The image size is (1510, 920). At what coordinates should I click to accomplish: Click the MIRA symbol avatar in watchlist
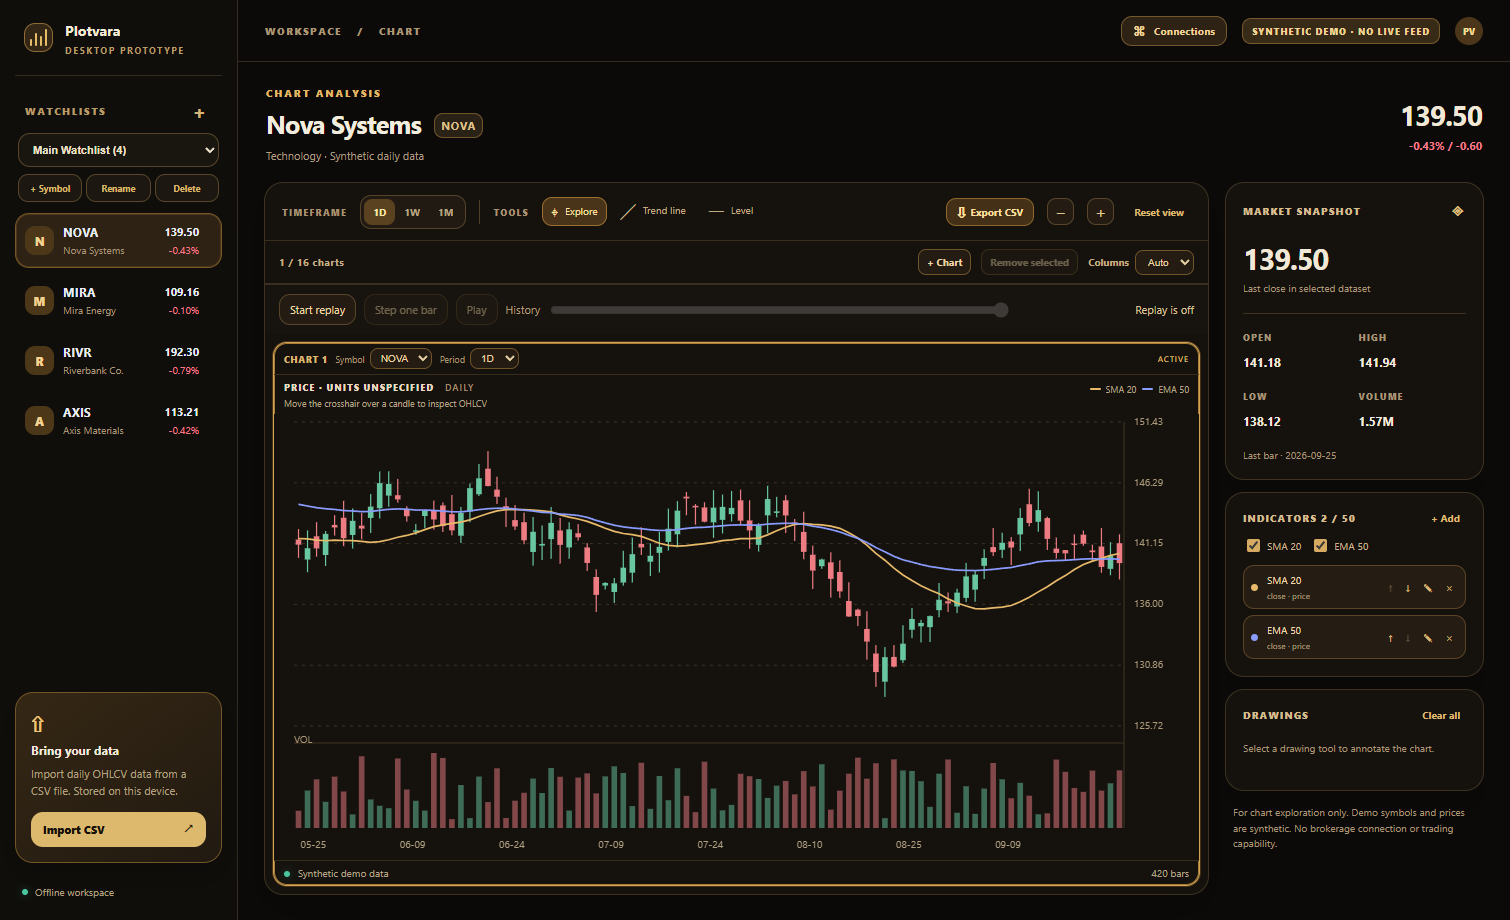pyautogui.click(x=40, y=301)
